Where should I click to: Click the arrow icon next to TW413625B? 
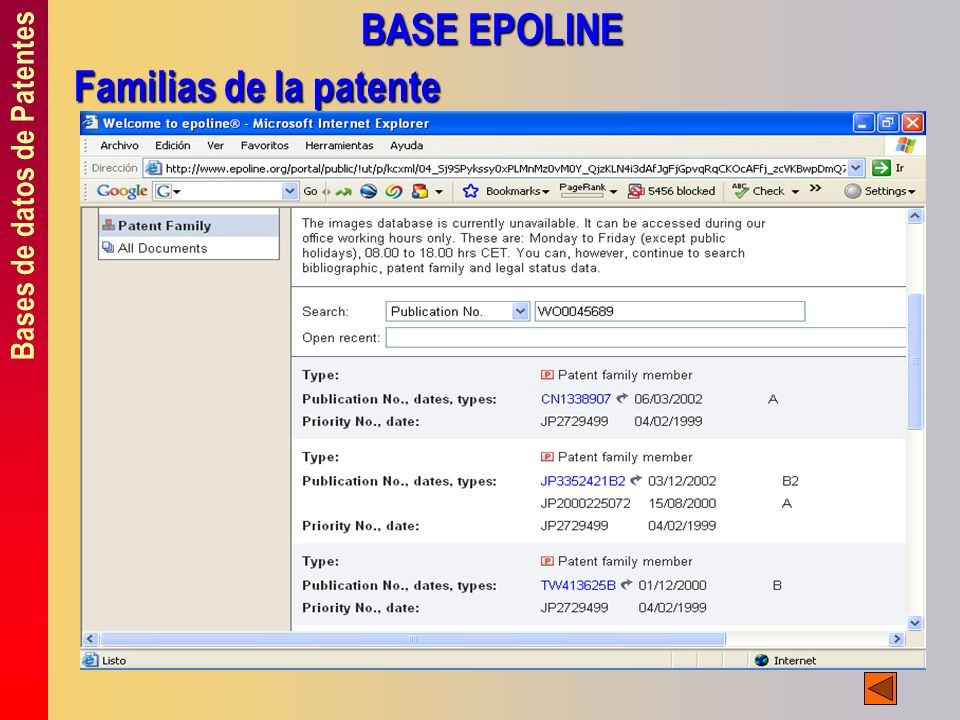tap(626, 584)
